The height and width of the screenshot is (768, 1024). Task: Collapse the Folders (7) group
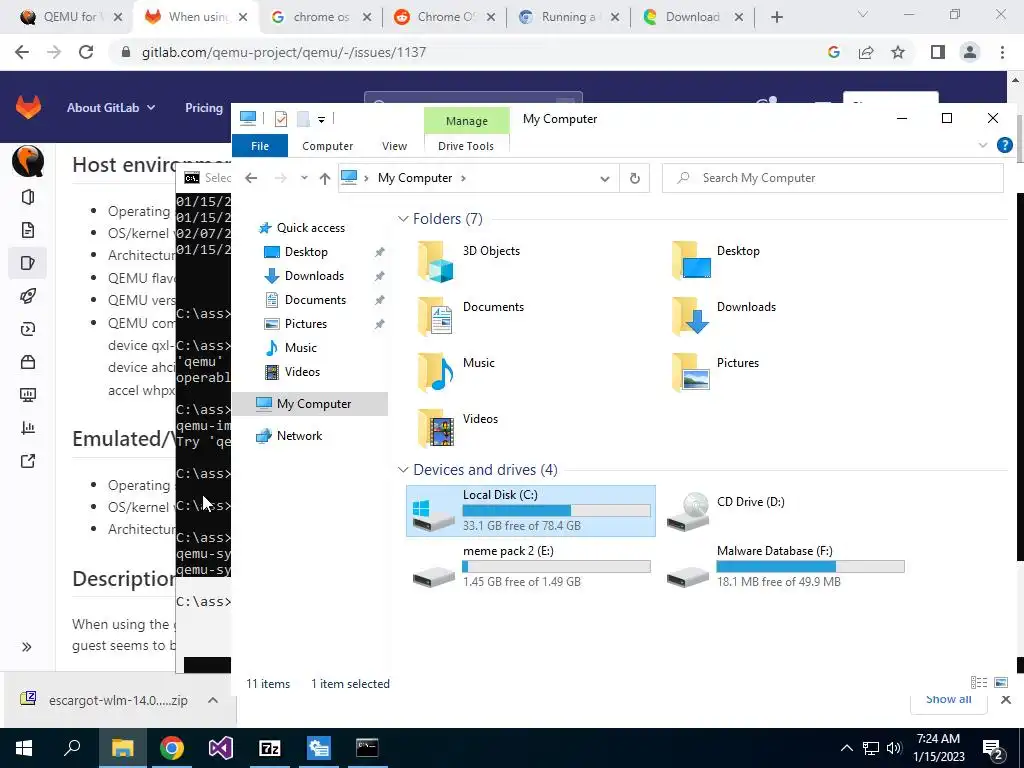403,219
